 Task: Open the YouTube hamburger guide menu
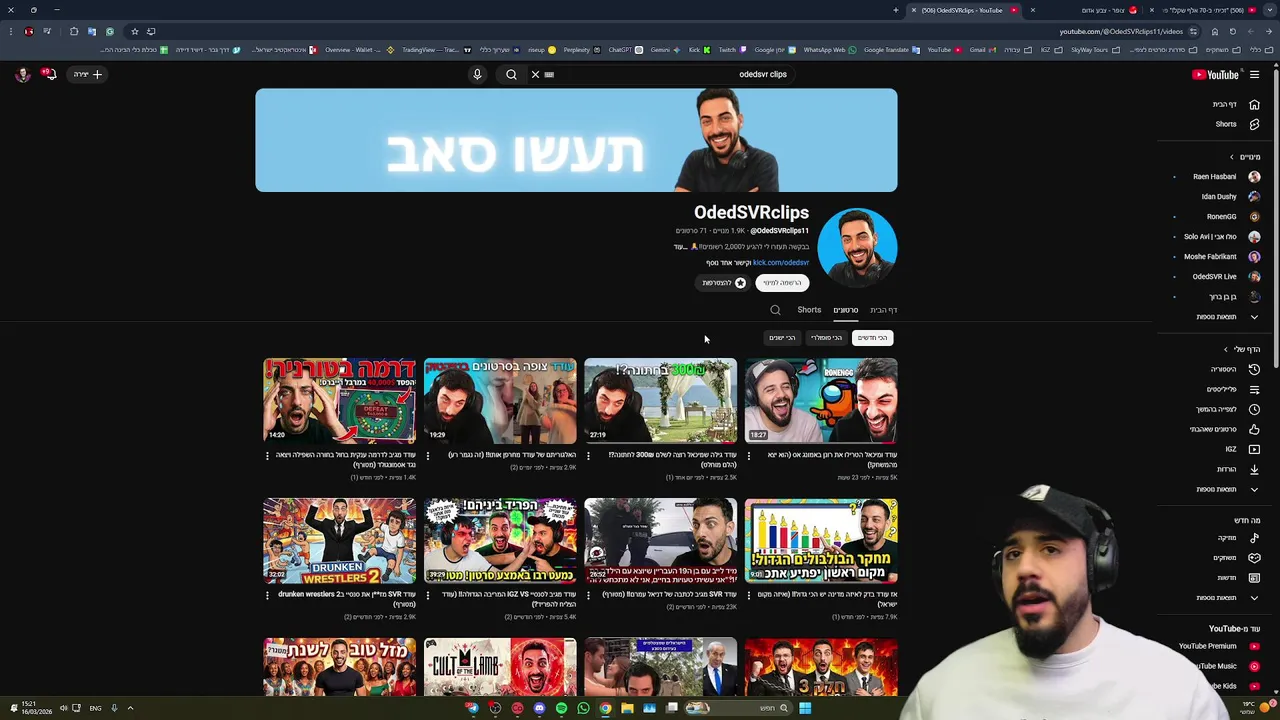click(x=1254, y=74)
